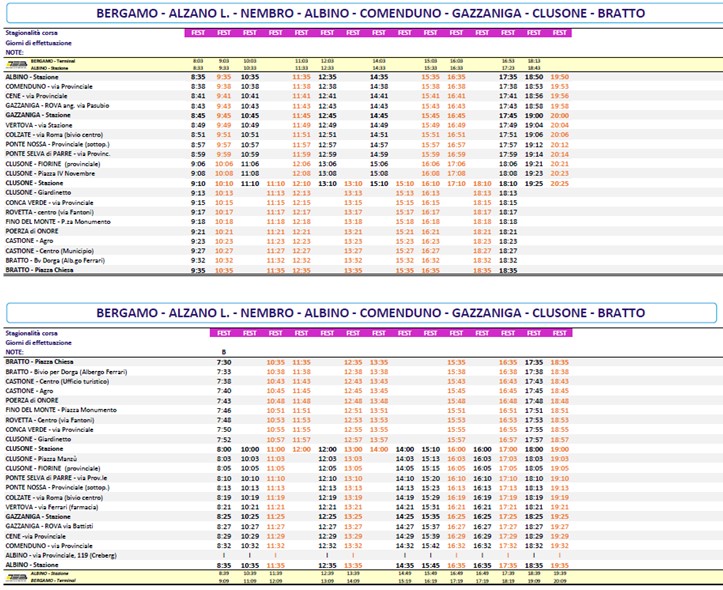The width and height of the screenshot is (723, 590).
Task: Select the GAZZANIGA - ROVA ang. via Pasubio stop
Action: [57, 106]
